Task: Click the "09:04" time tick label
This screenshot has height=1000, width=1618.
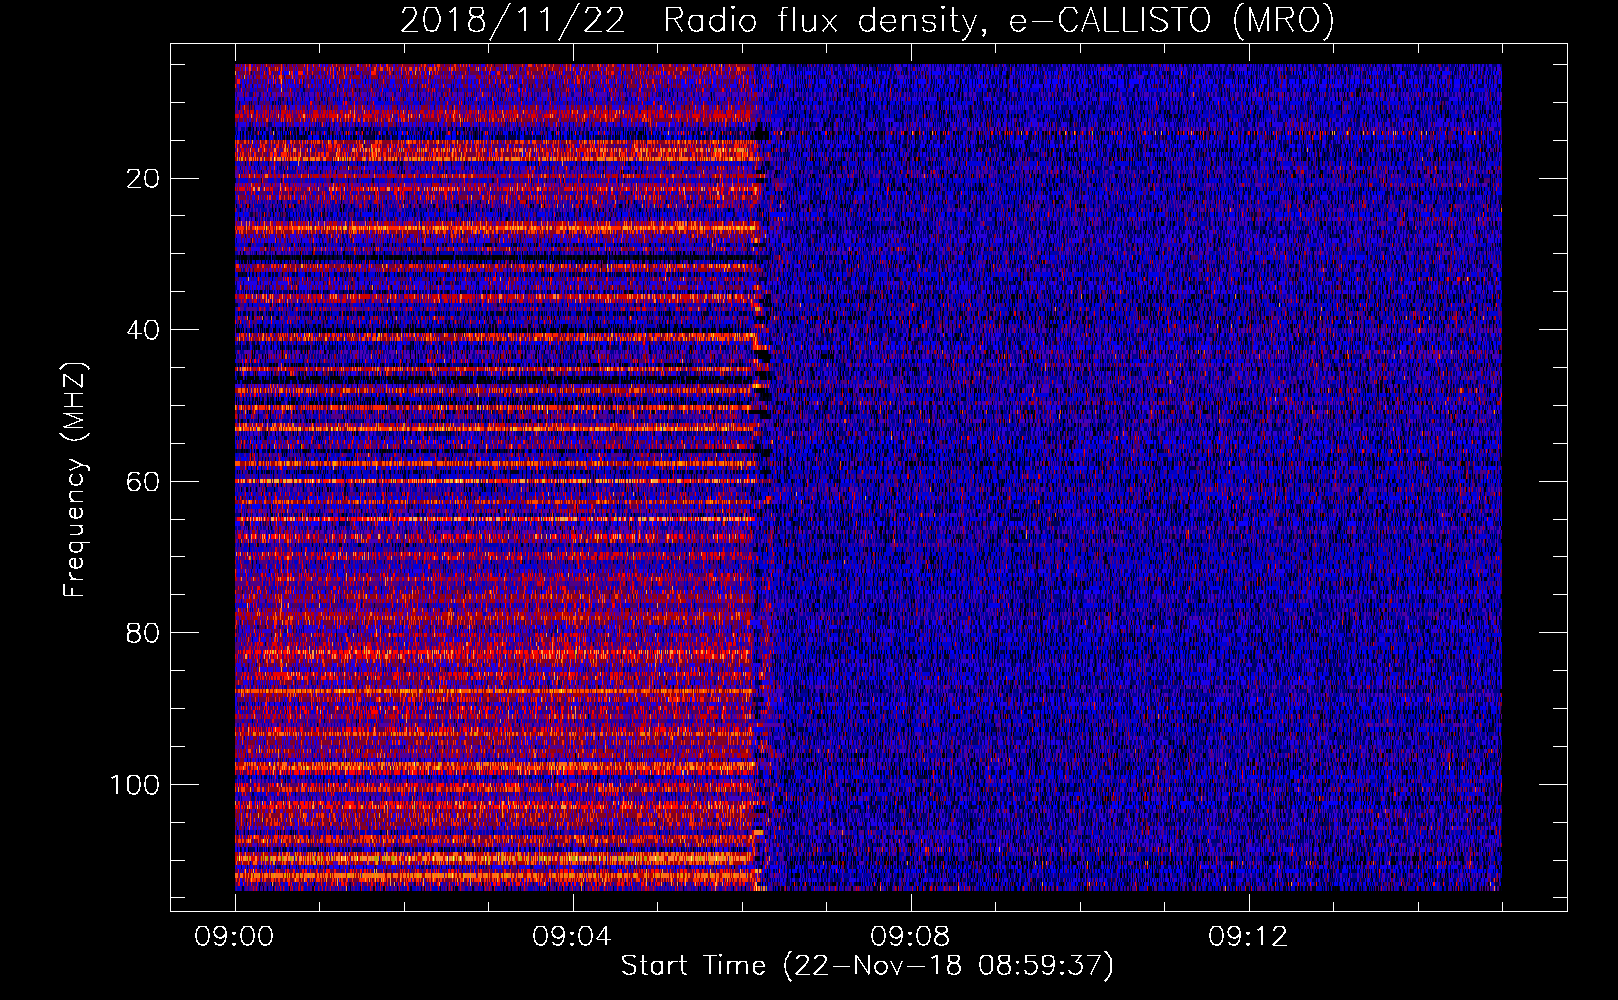Action: 572,937
